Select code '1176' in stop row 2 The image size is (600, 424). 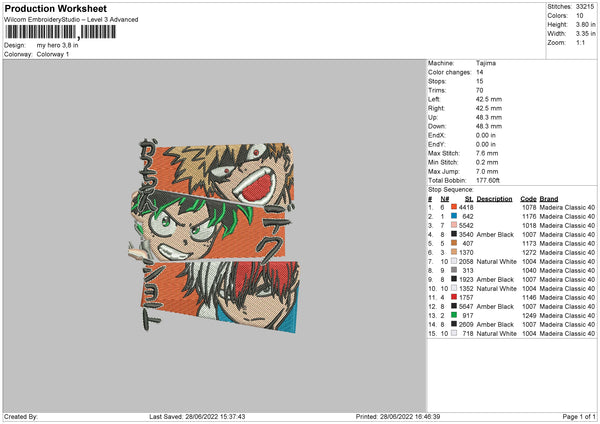529,217
